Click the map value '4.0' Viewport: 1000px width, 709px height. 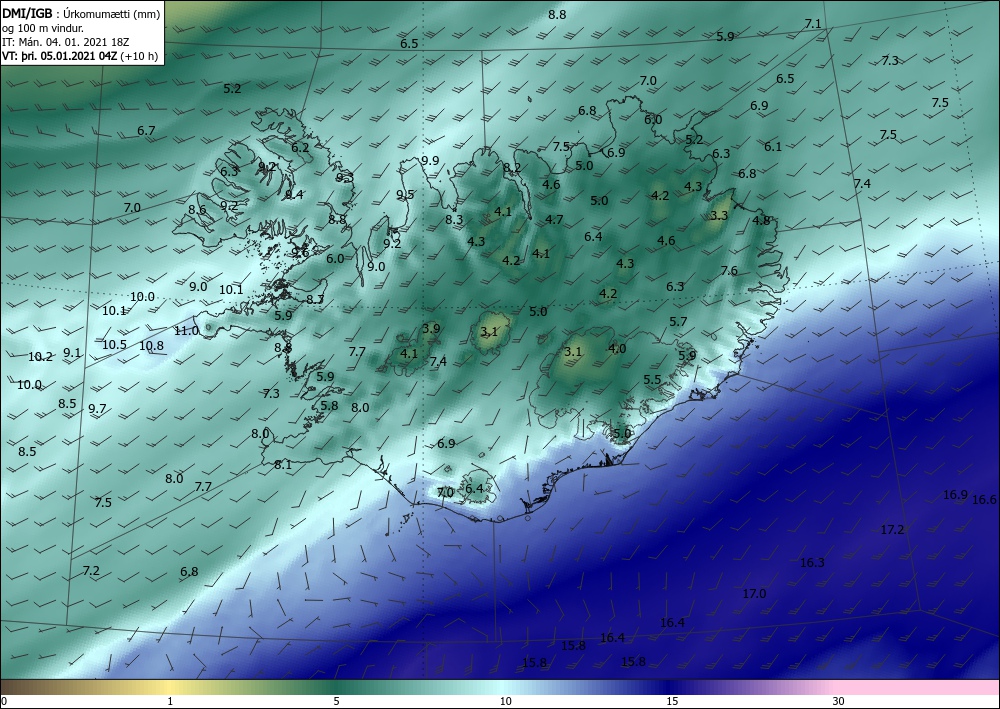[x=617, y=349]
